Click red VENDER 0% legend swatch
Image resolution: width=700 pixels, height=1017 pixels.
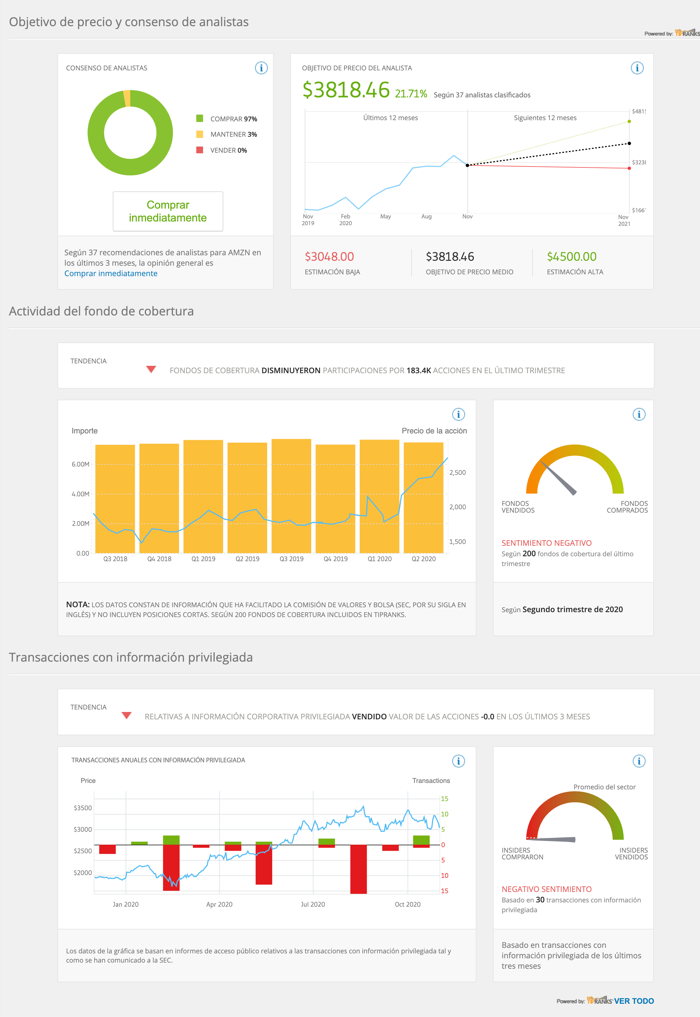point(200,150)
